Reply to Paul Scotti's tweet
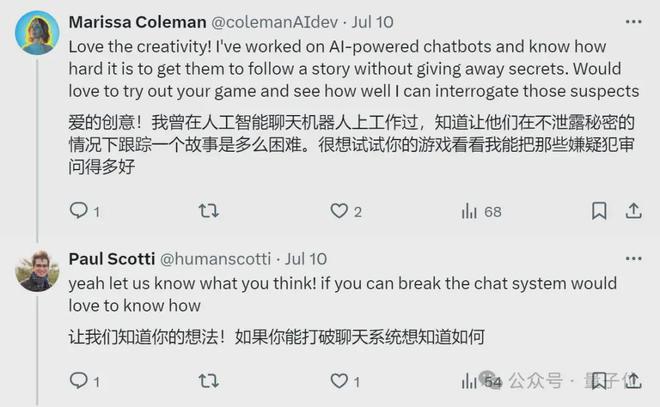 pyautogui.click(x=79, y=381)
